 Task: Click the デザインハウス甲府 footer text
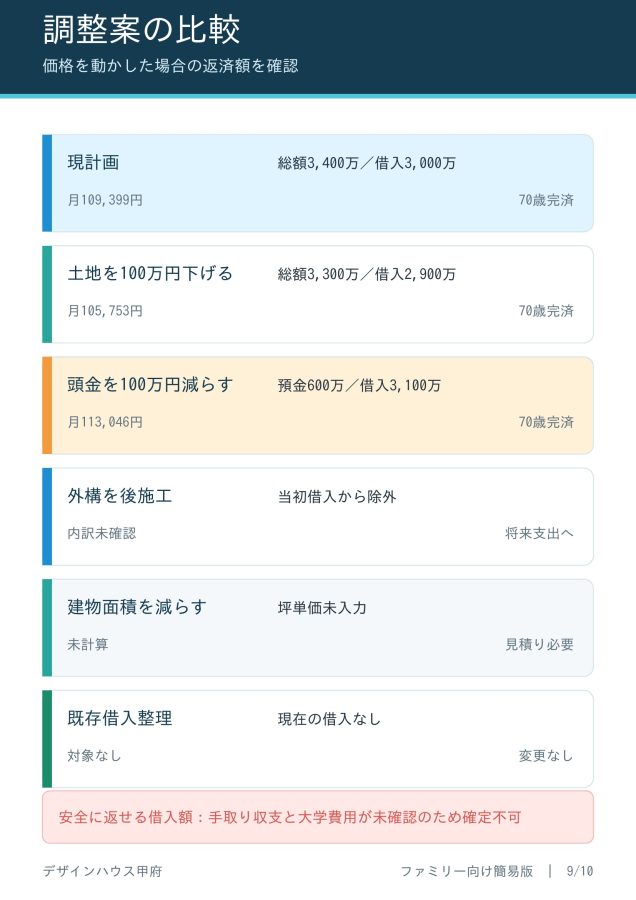click(103, 871)
